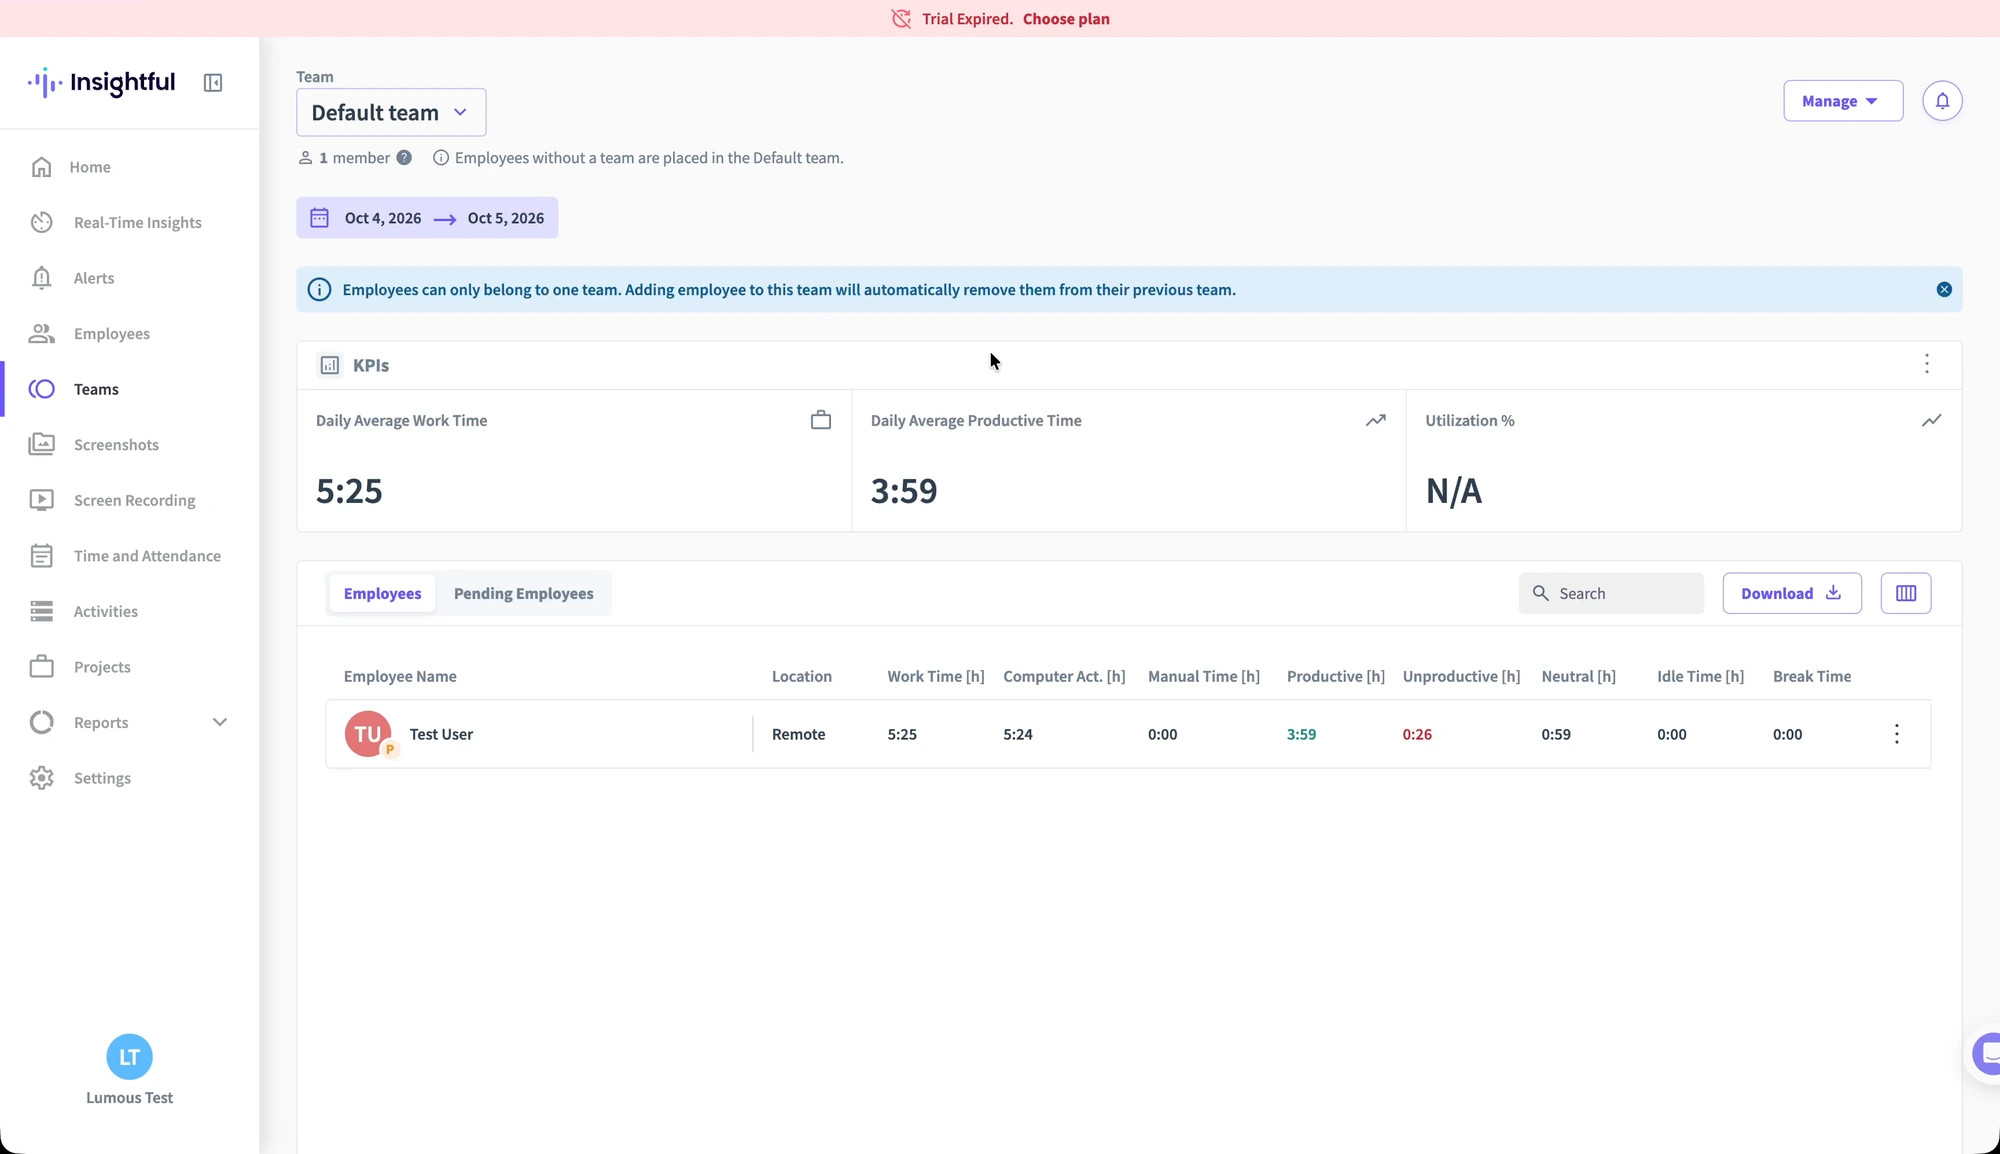The image size is (2000, 1154).
Task: Click the Utilization % chart icon
Action: point(1931,420)
